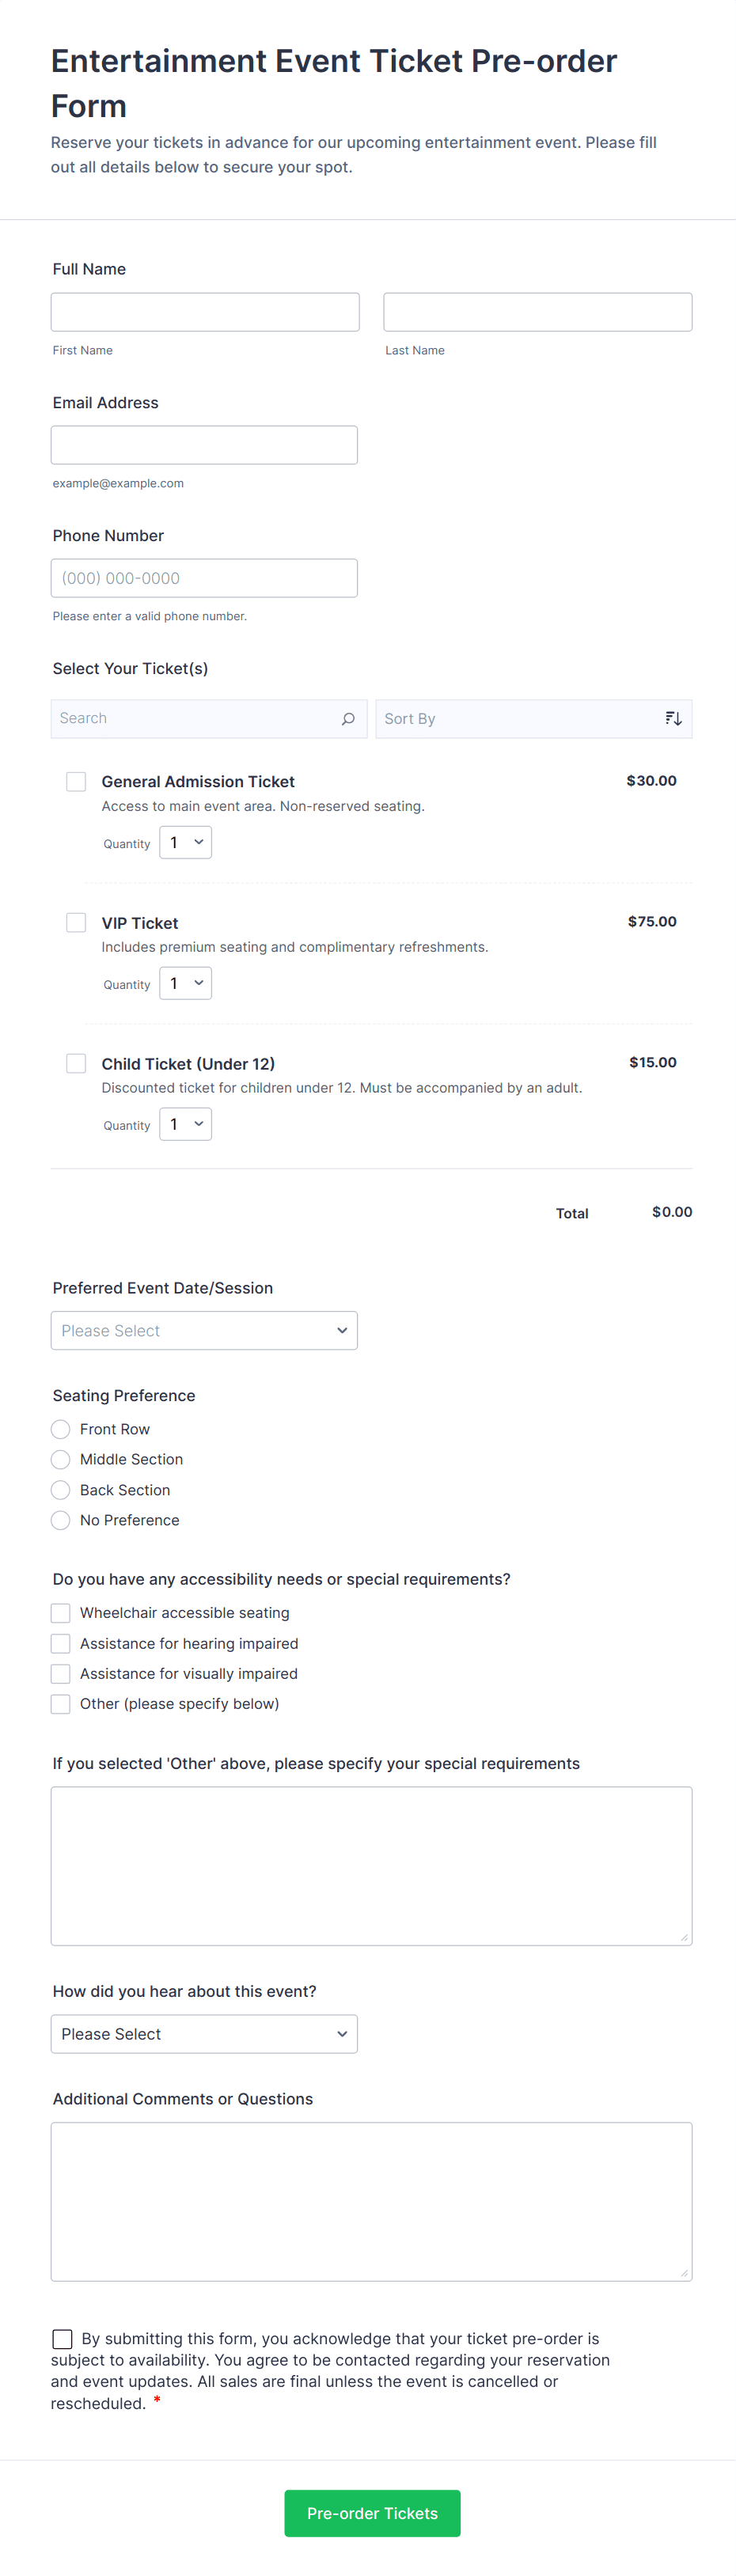Image resolution: width=736 pixels, height=2576 pixels.
Task: Open the VIP Ticket quantity dropdown
Action: 185,983
